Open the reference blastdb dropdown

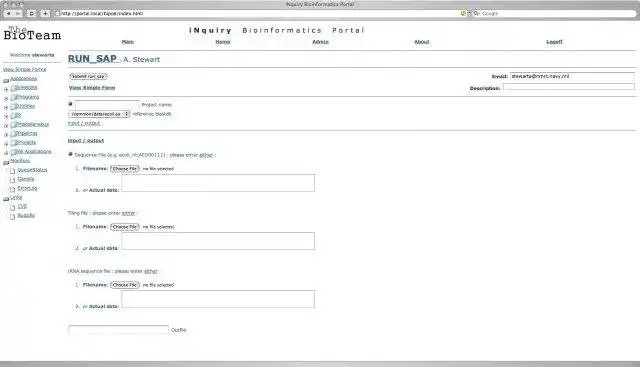(99, 114)
